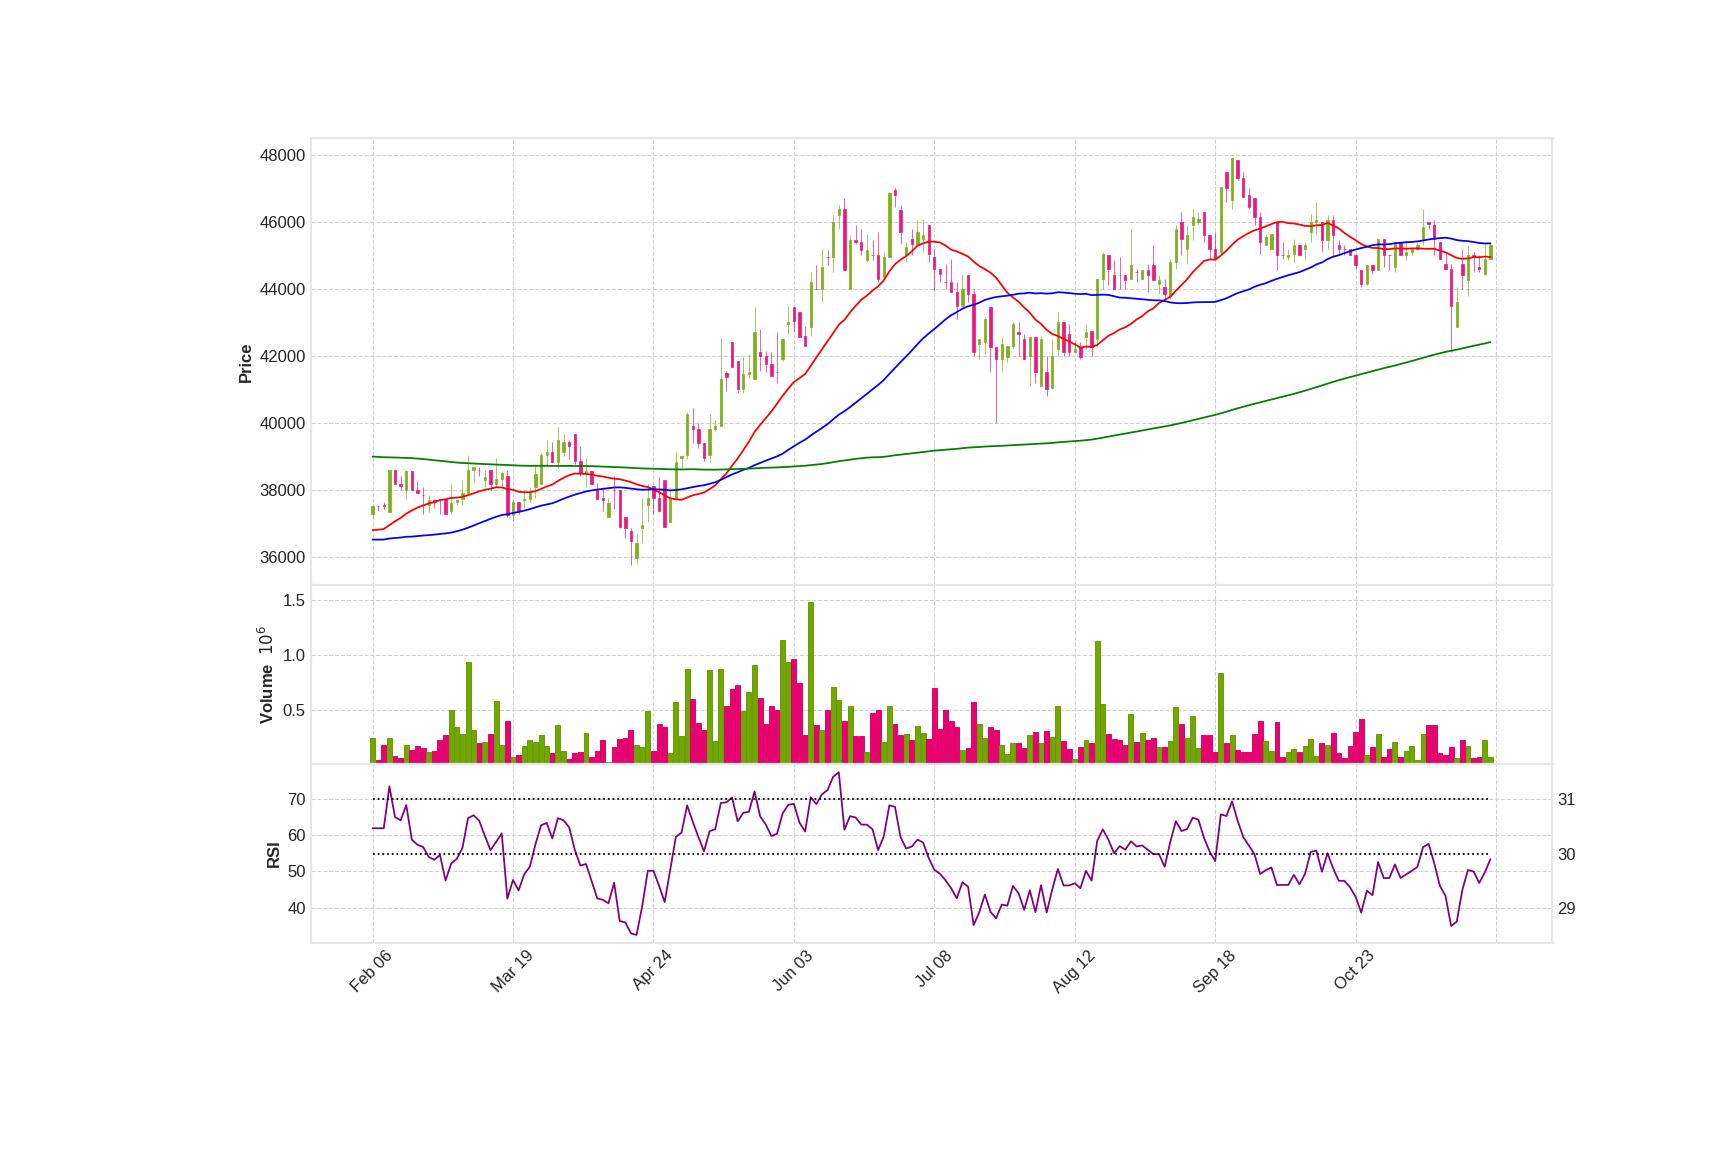Click the Feb 06 date label
The height and width of the screenshot is (1150, 1725).
370,971
